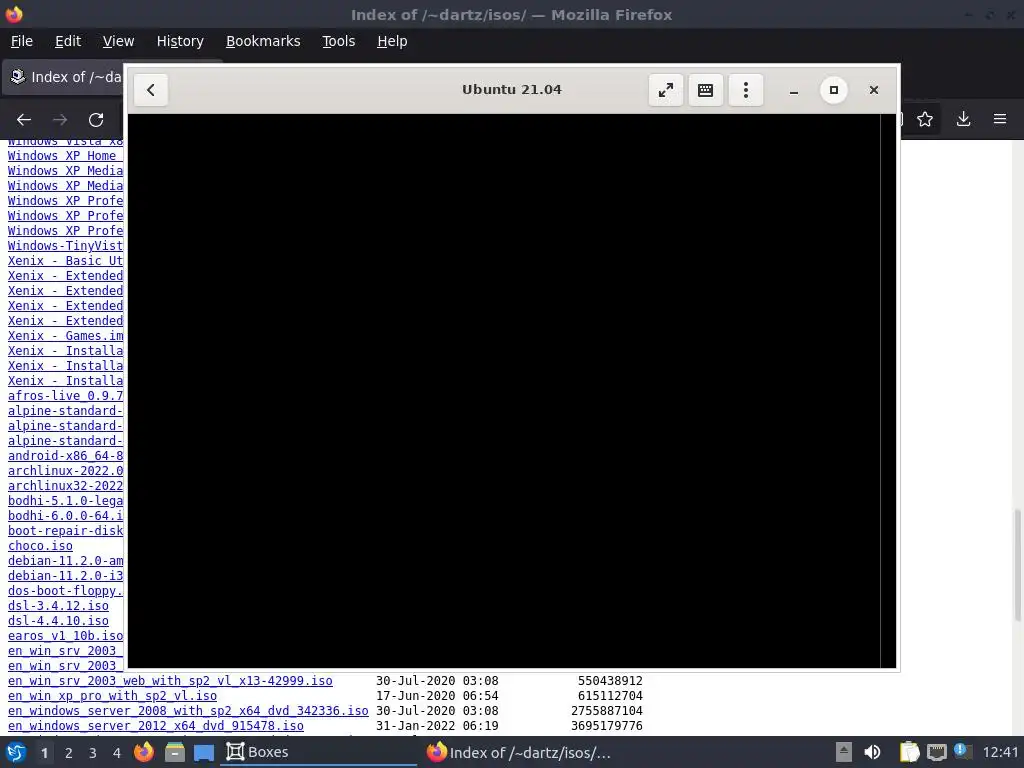This screenshot has width=1024, height=768.
Task: Open the system start menu icon
Action: point(16,752)
